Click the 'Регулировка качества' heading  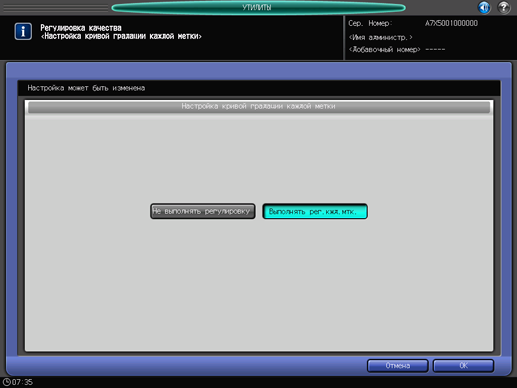pyautogui.click(x=81, y=28)
